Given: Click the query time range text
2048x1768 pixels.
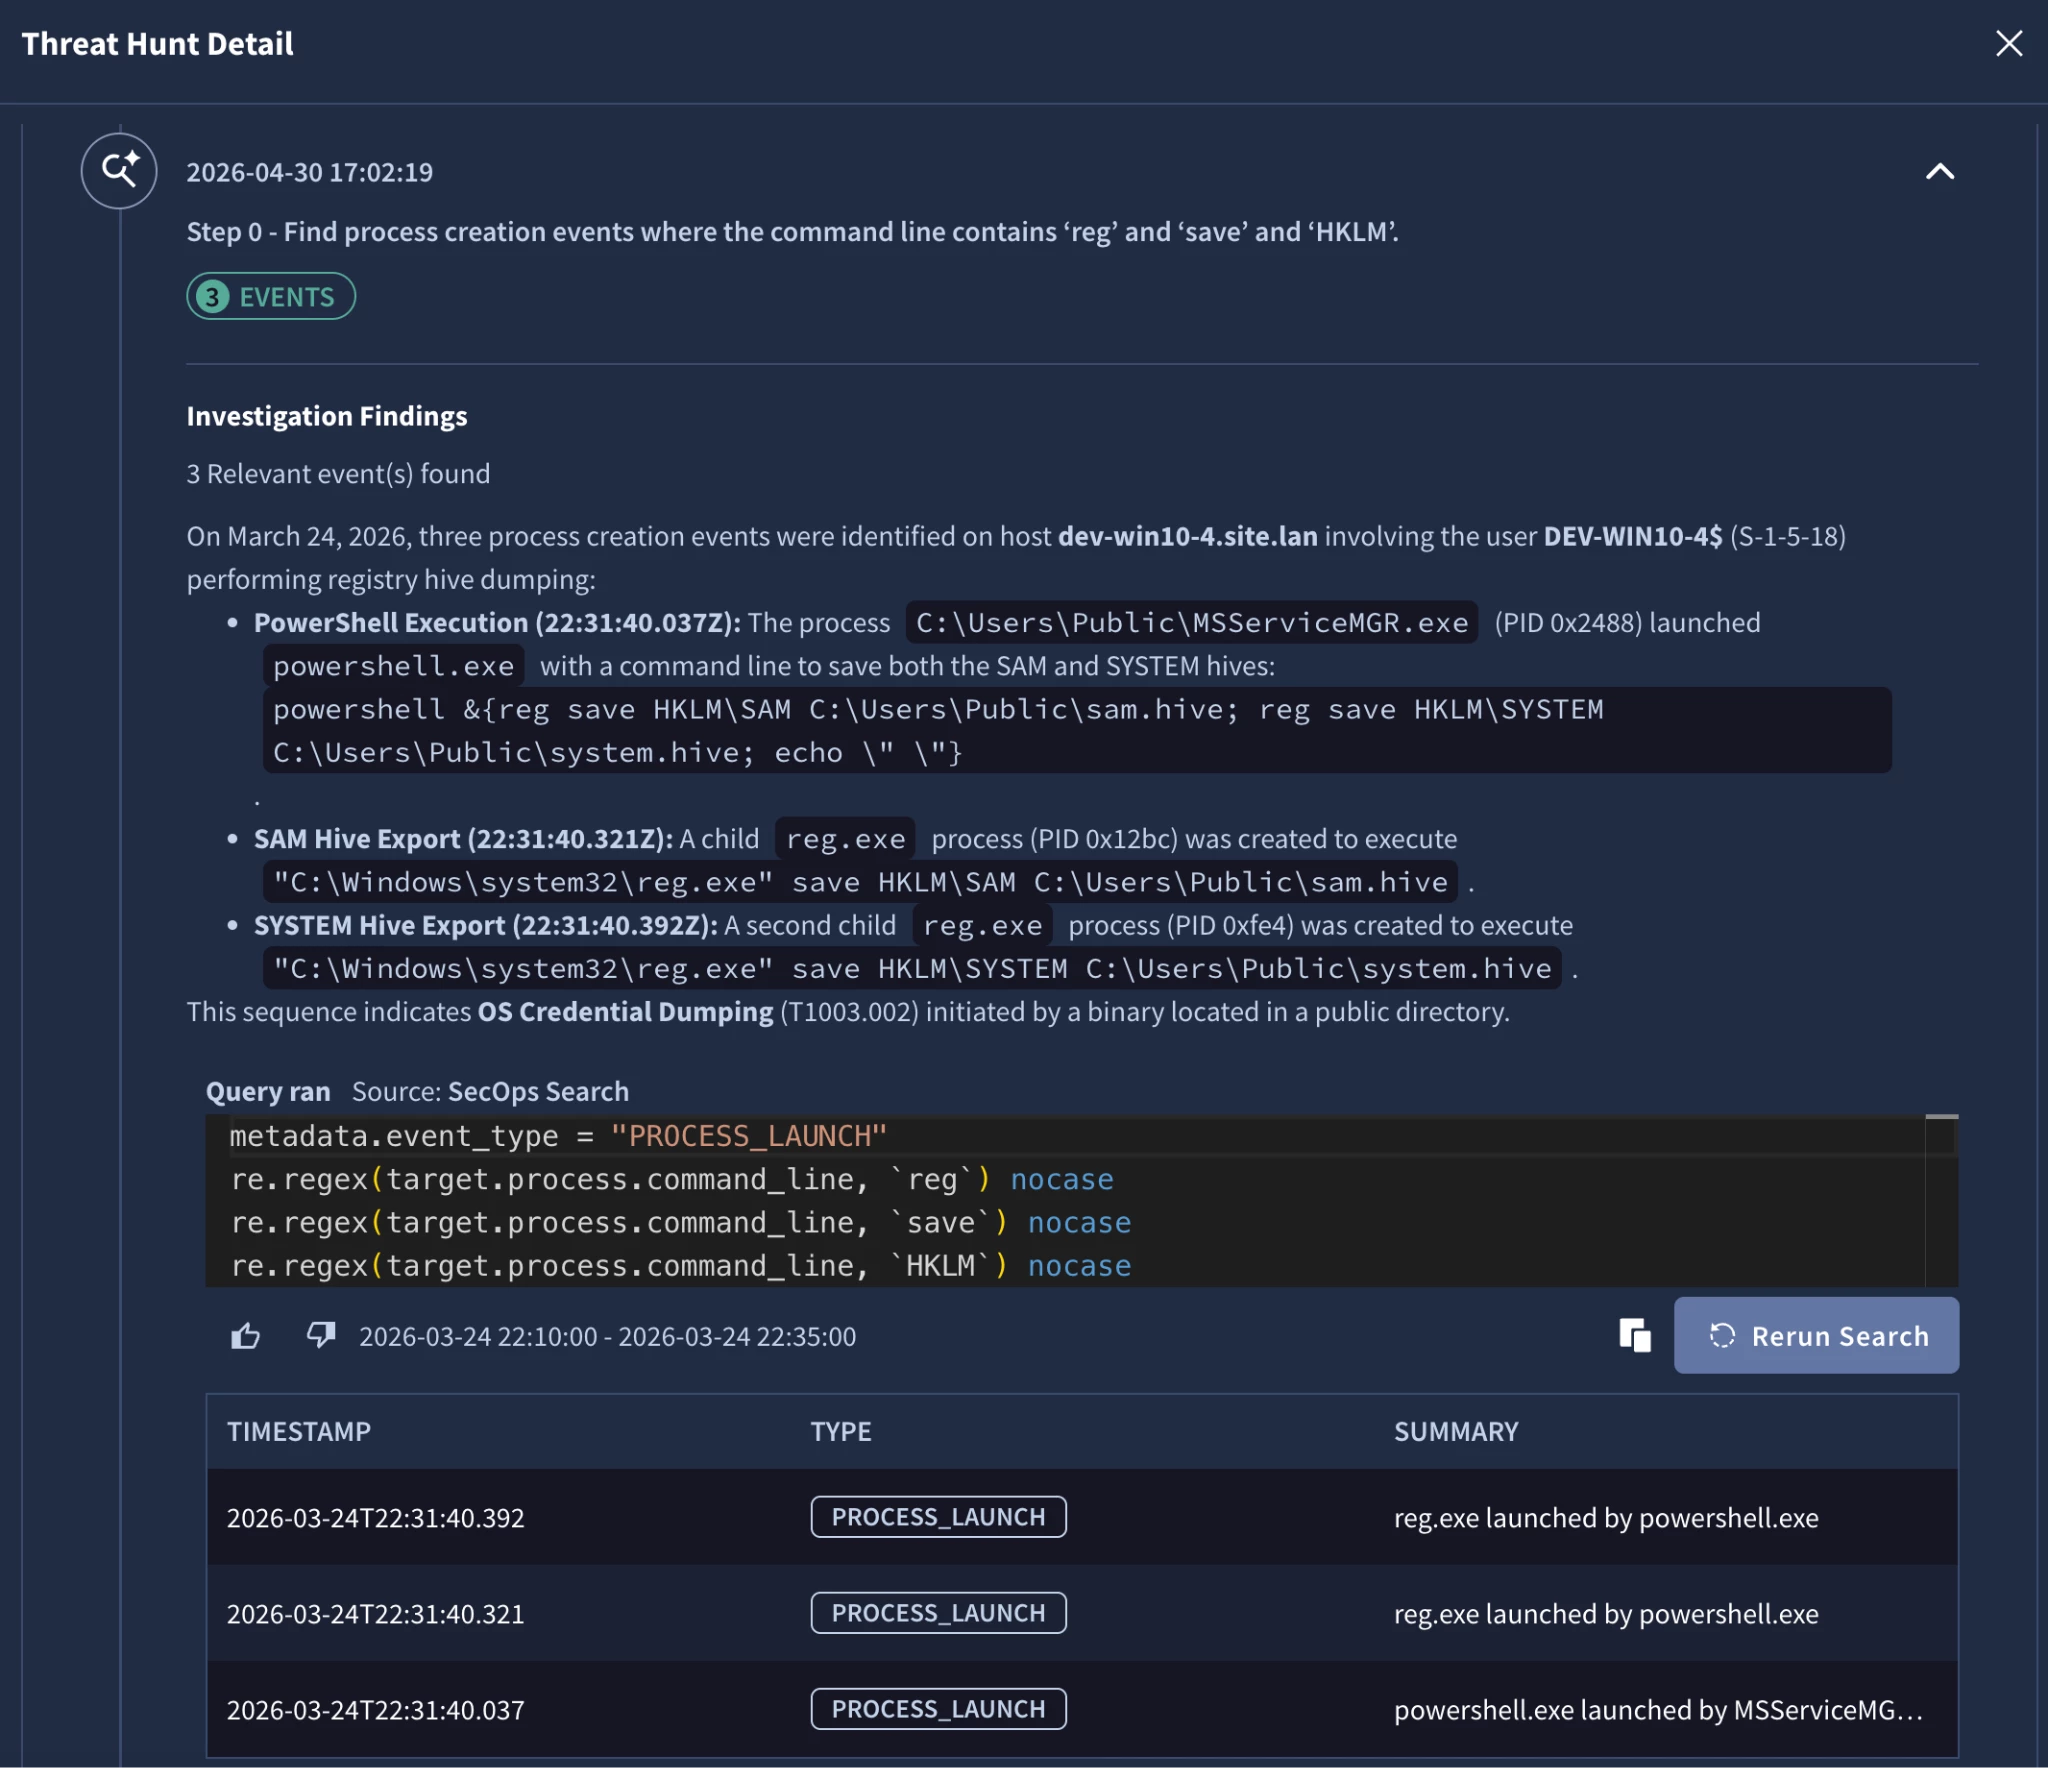Looking at the screenshot, I should click(x=608, y=1336).
